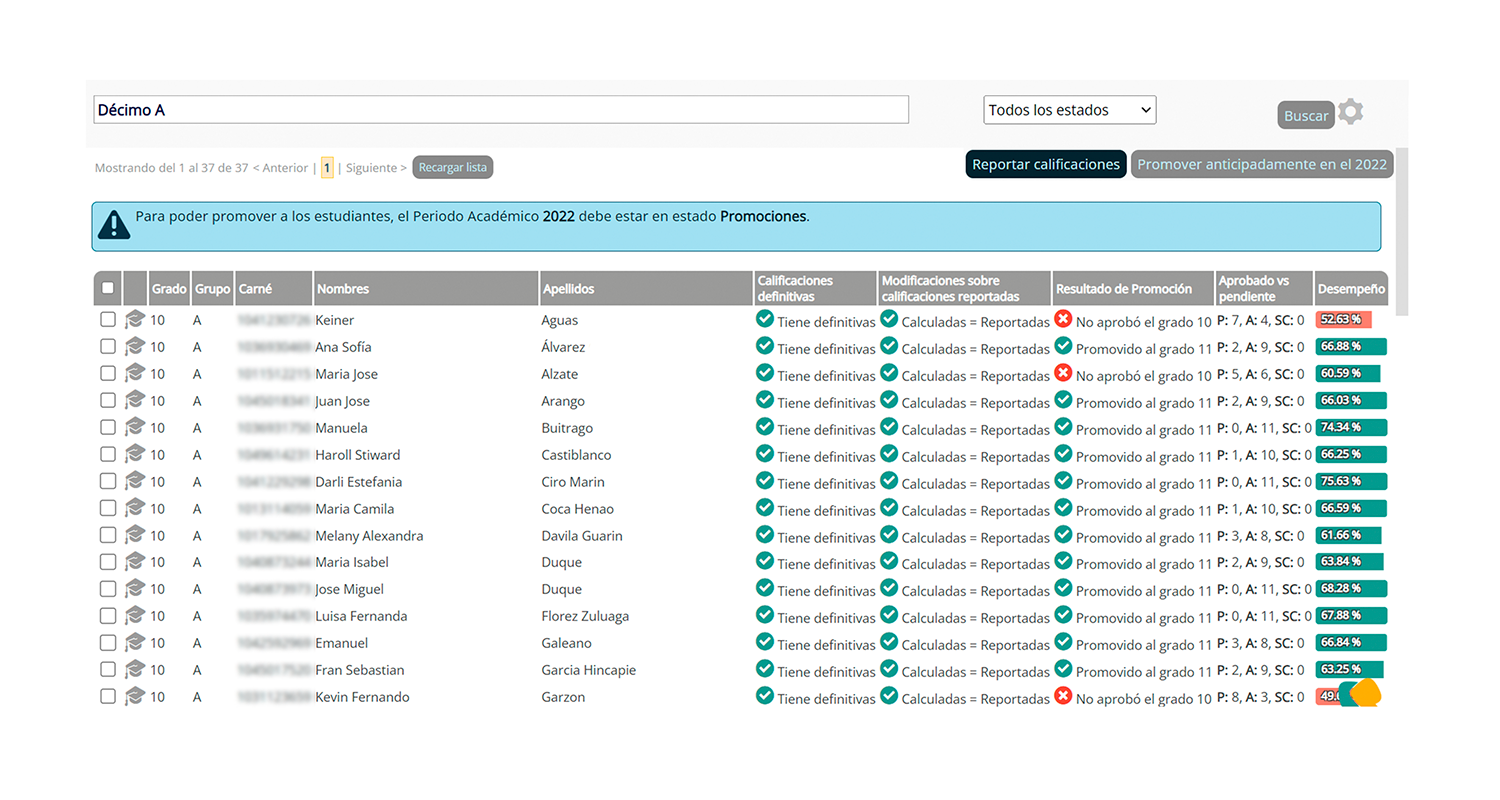Select checkbox for Emanuel Galeano row

pyautogui.click(x=108, y=643)
